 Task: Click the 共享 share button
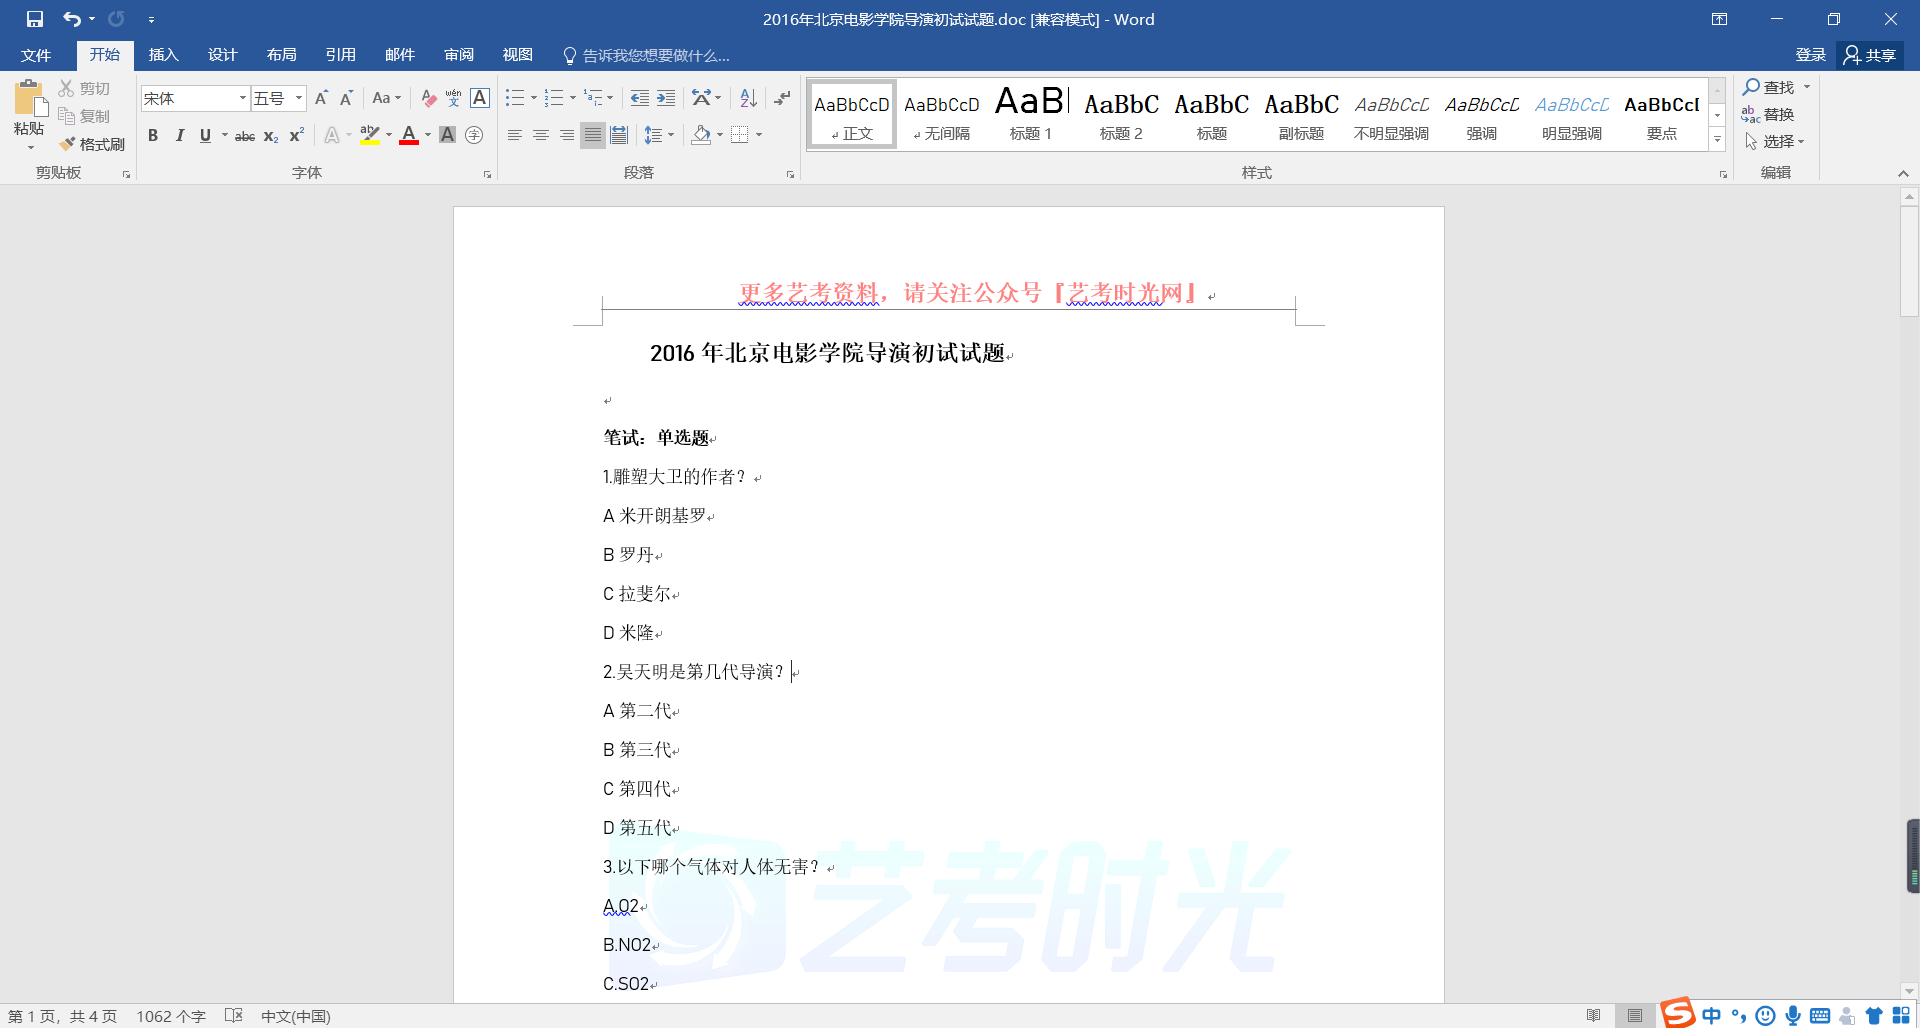click(1870, 55)
